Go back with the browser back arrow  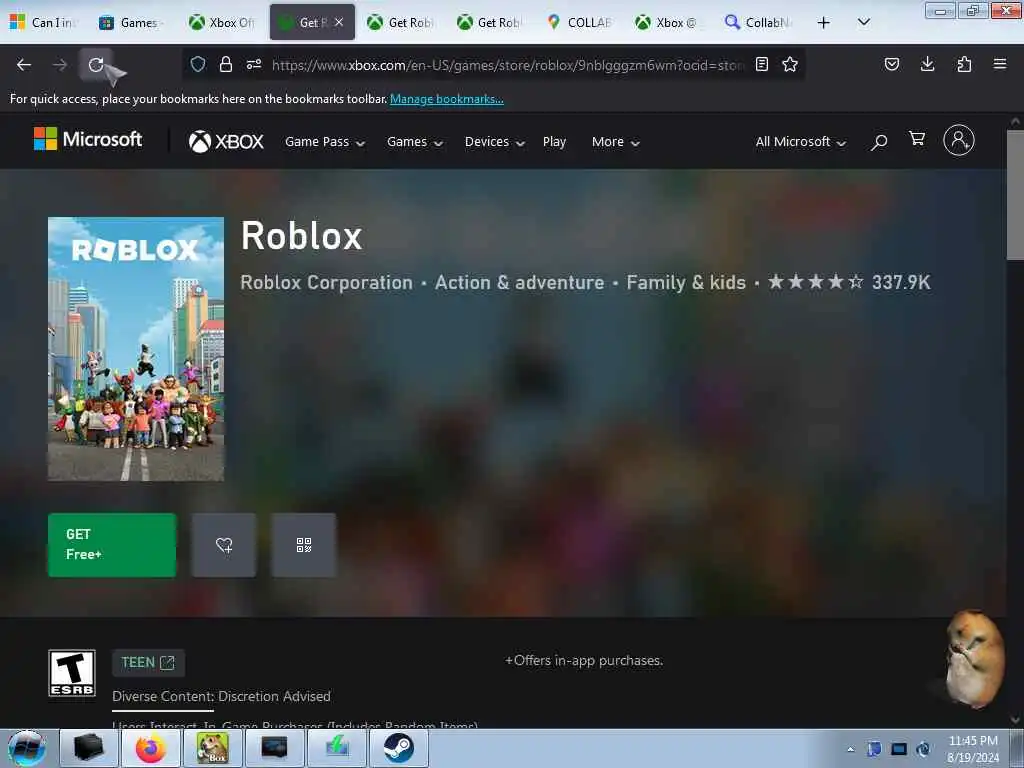24,65
